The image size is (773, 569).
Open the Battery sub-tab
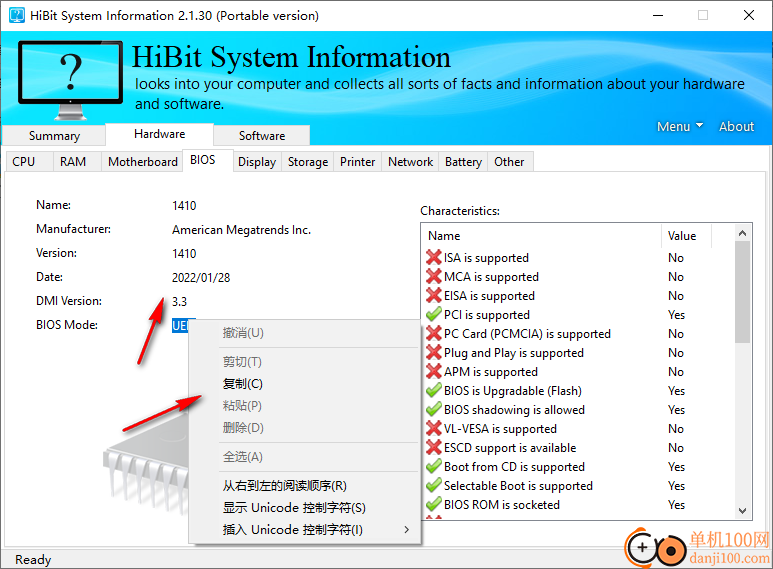click(463, 162)
